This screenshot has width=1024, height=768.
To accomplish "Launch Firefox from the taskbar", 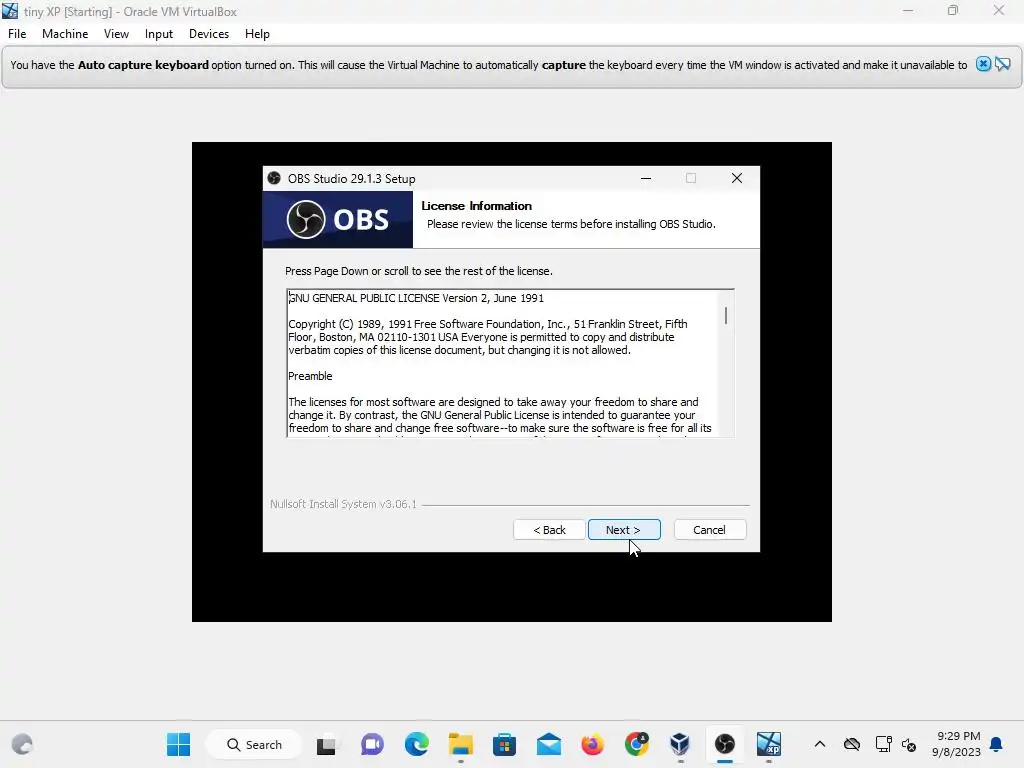I will pos(592,744).
